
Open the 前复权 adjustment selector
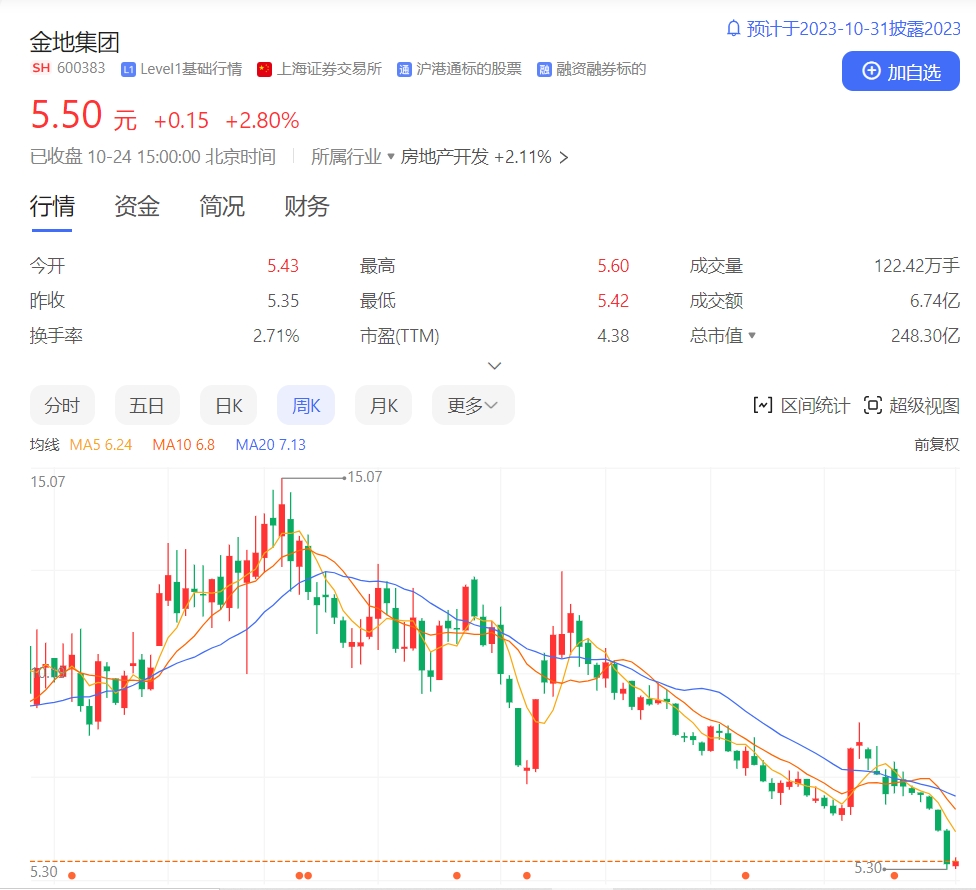937,444
